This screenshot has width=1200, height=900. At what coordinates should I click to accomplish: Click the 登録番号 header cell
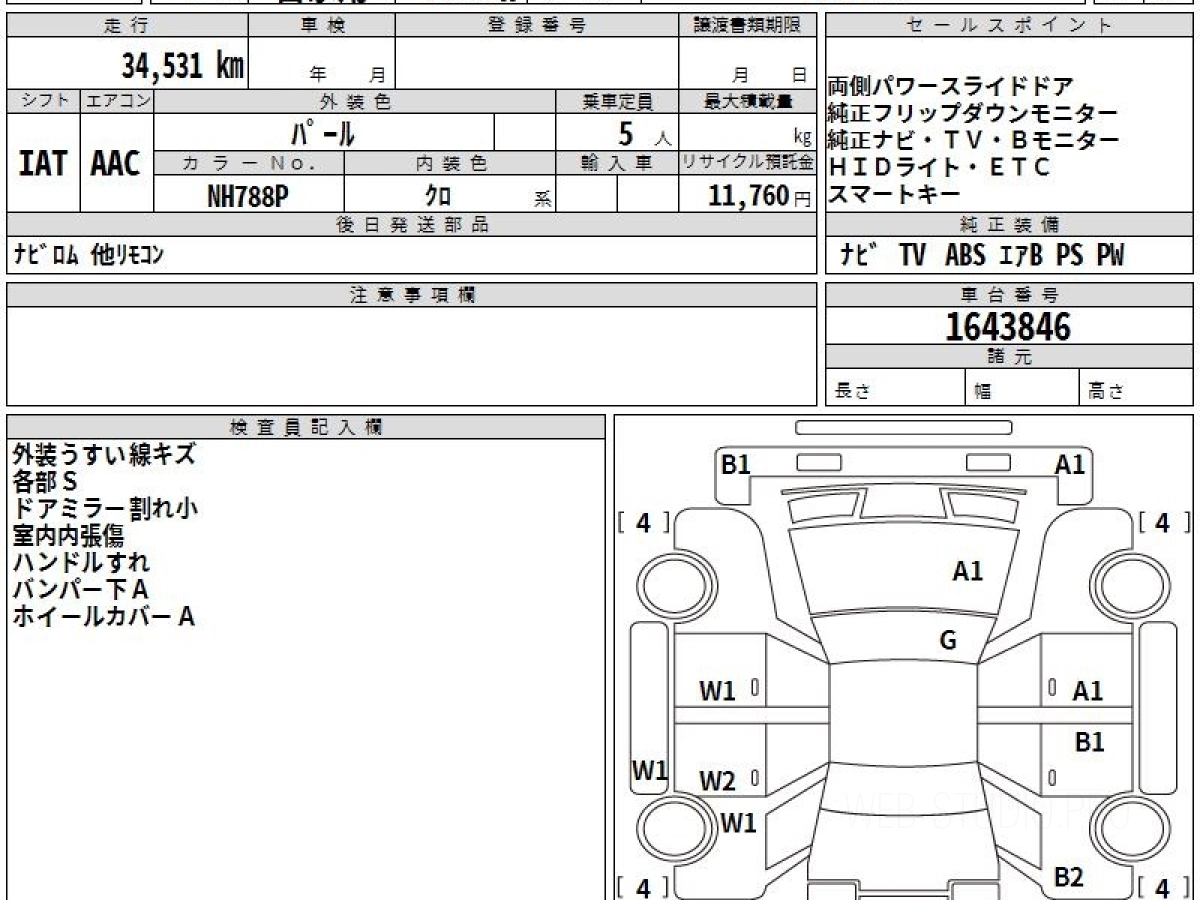pos(536,26)
